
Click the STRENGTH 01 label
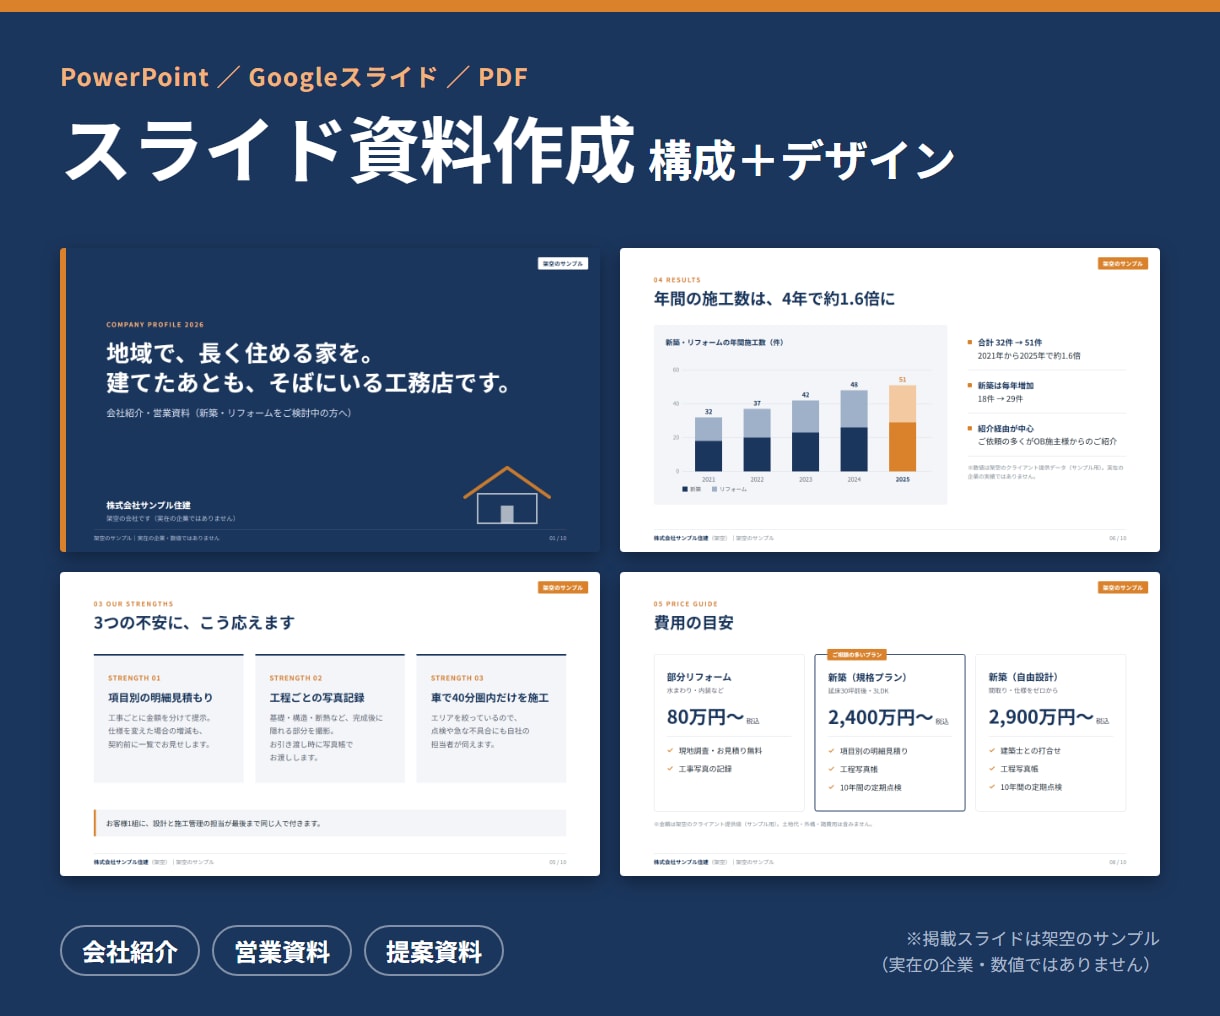[134, 678]
